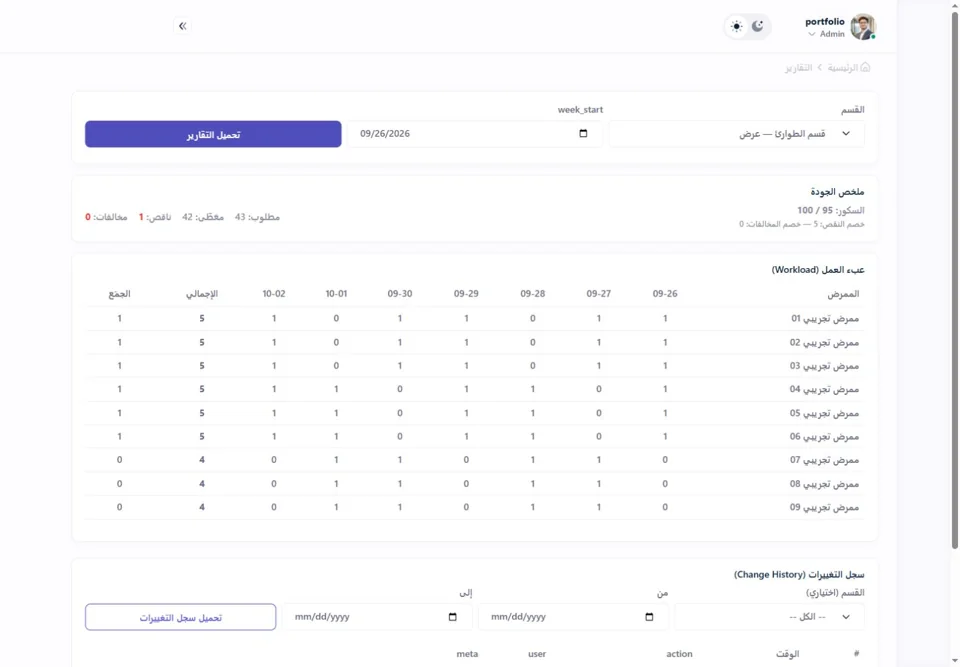Click the الممرض column header

point(843,294)
